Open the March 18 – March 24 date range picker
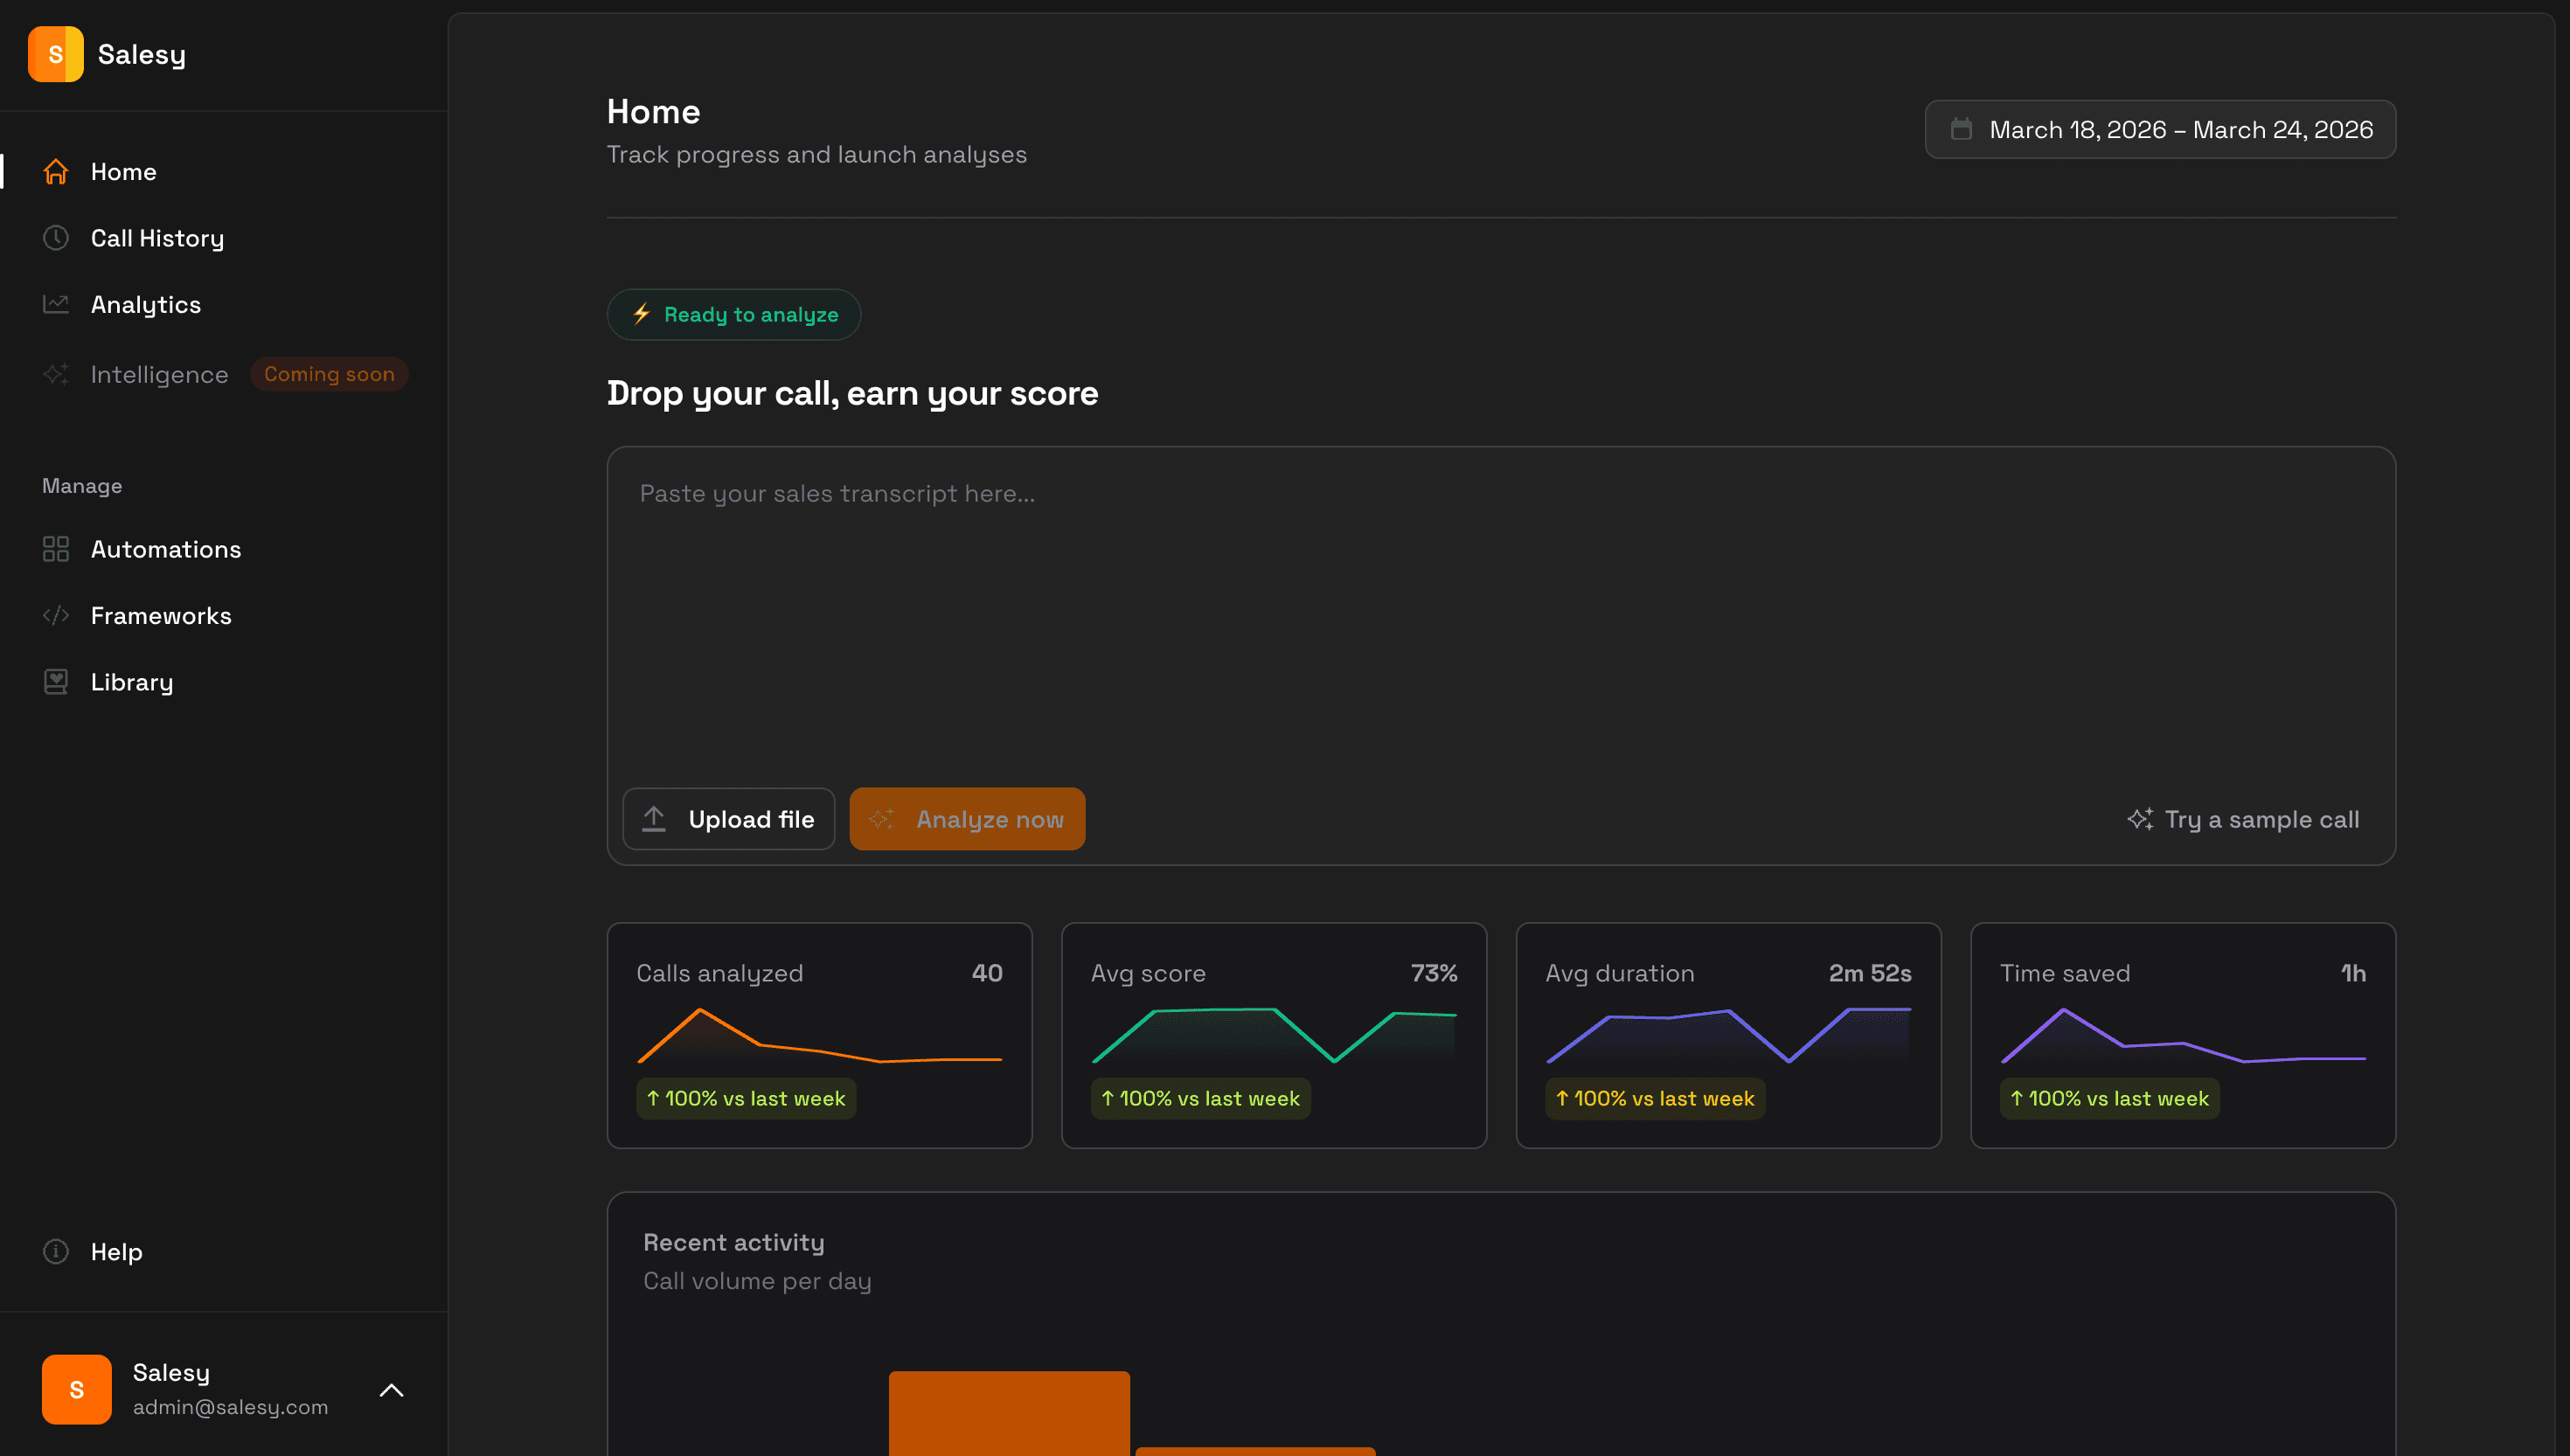The height and width of the screenshot is (1456, 2570). (x=2159, y=129)
